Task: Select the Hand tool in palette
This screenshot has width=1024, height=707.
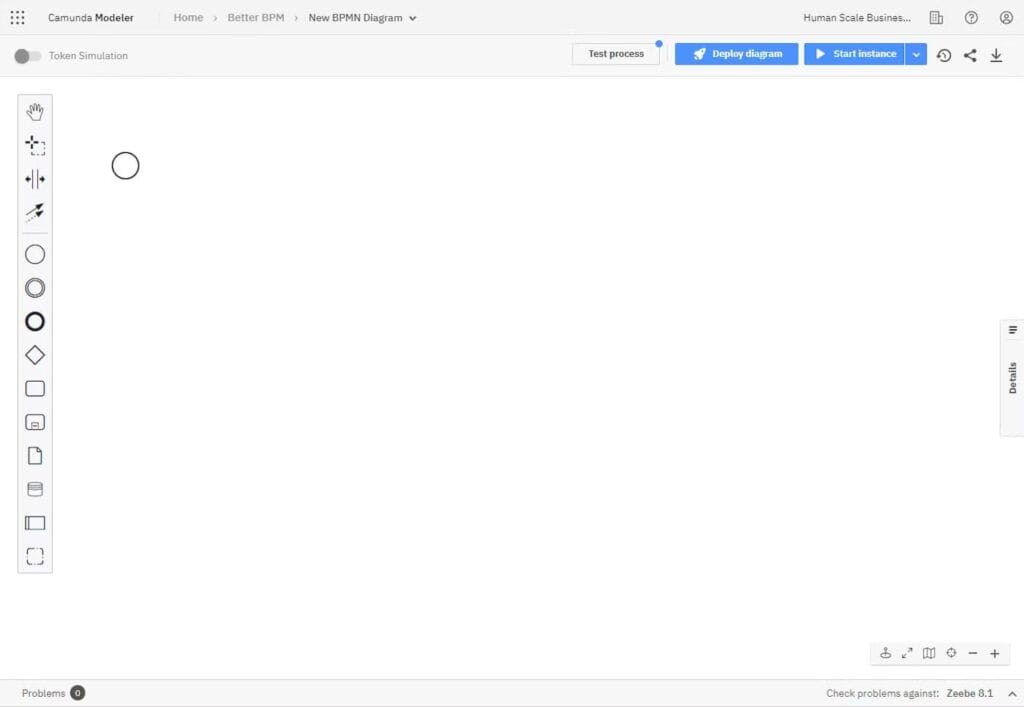Action: tap(35, 111)
